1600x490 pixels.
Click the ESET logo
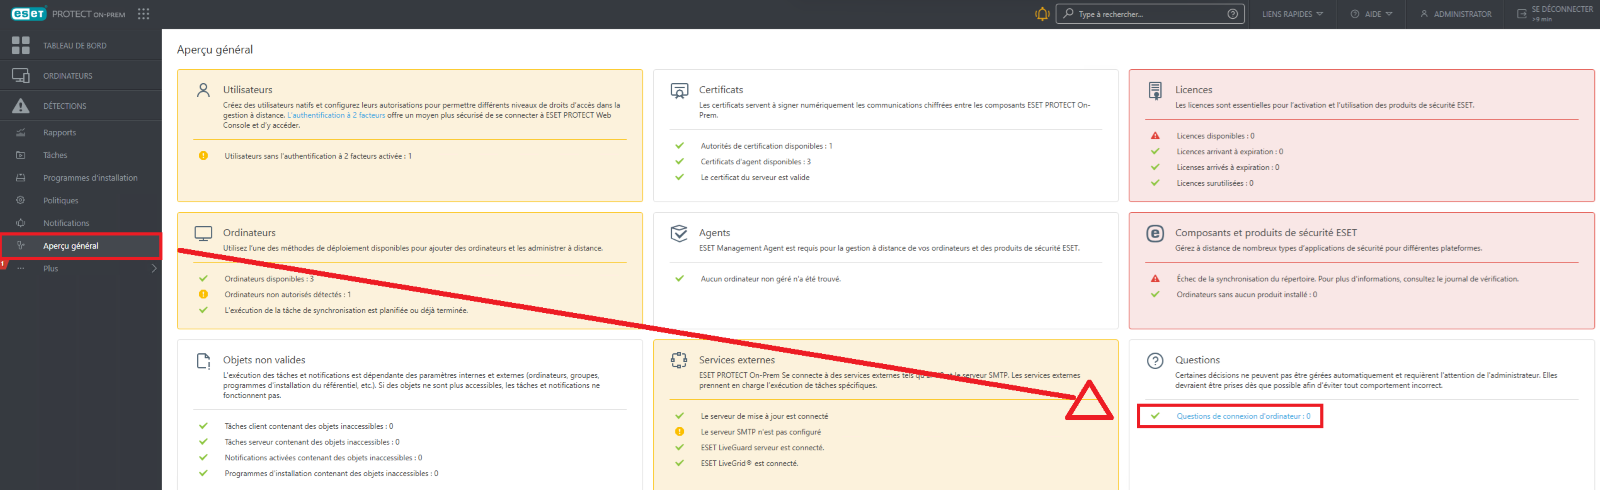click(29, 14)
